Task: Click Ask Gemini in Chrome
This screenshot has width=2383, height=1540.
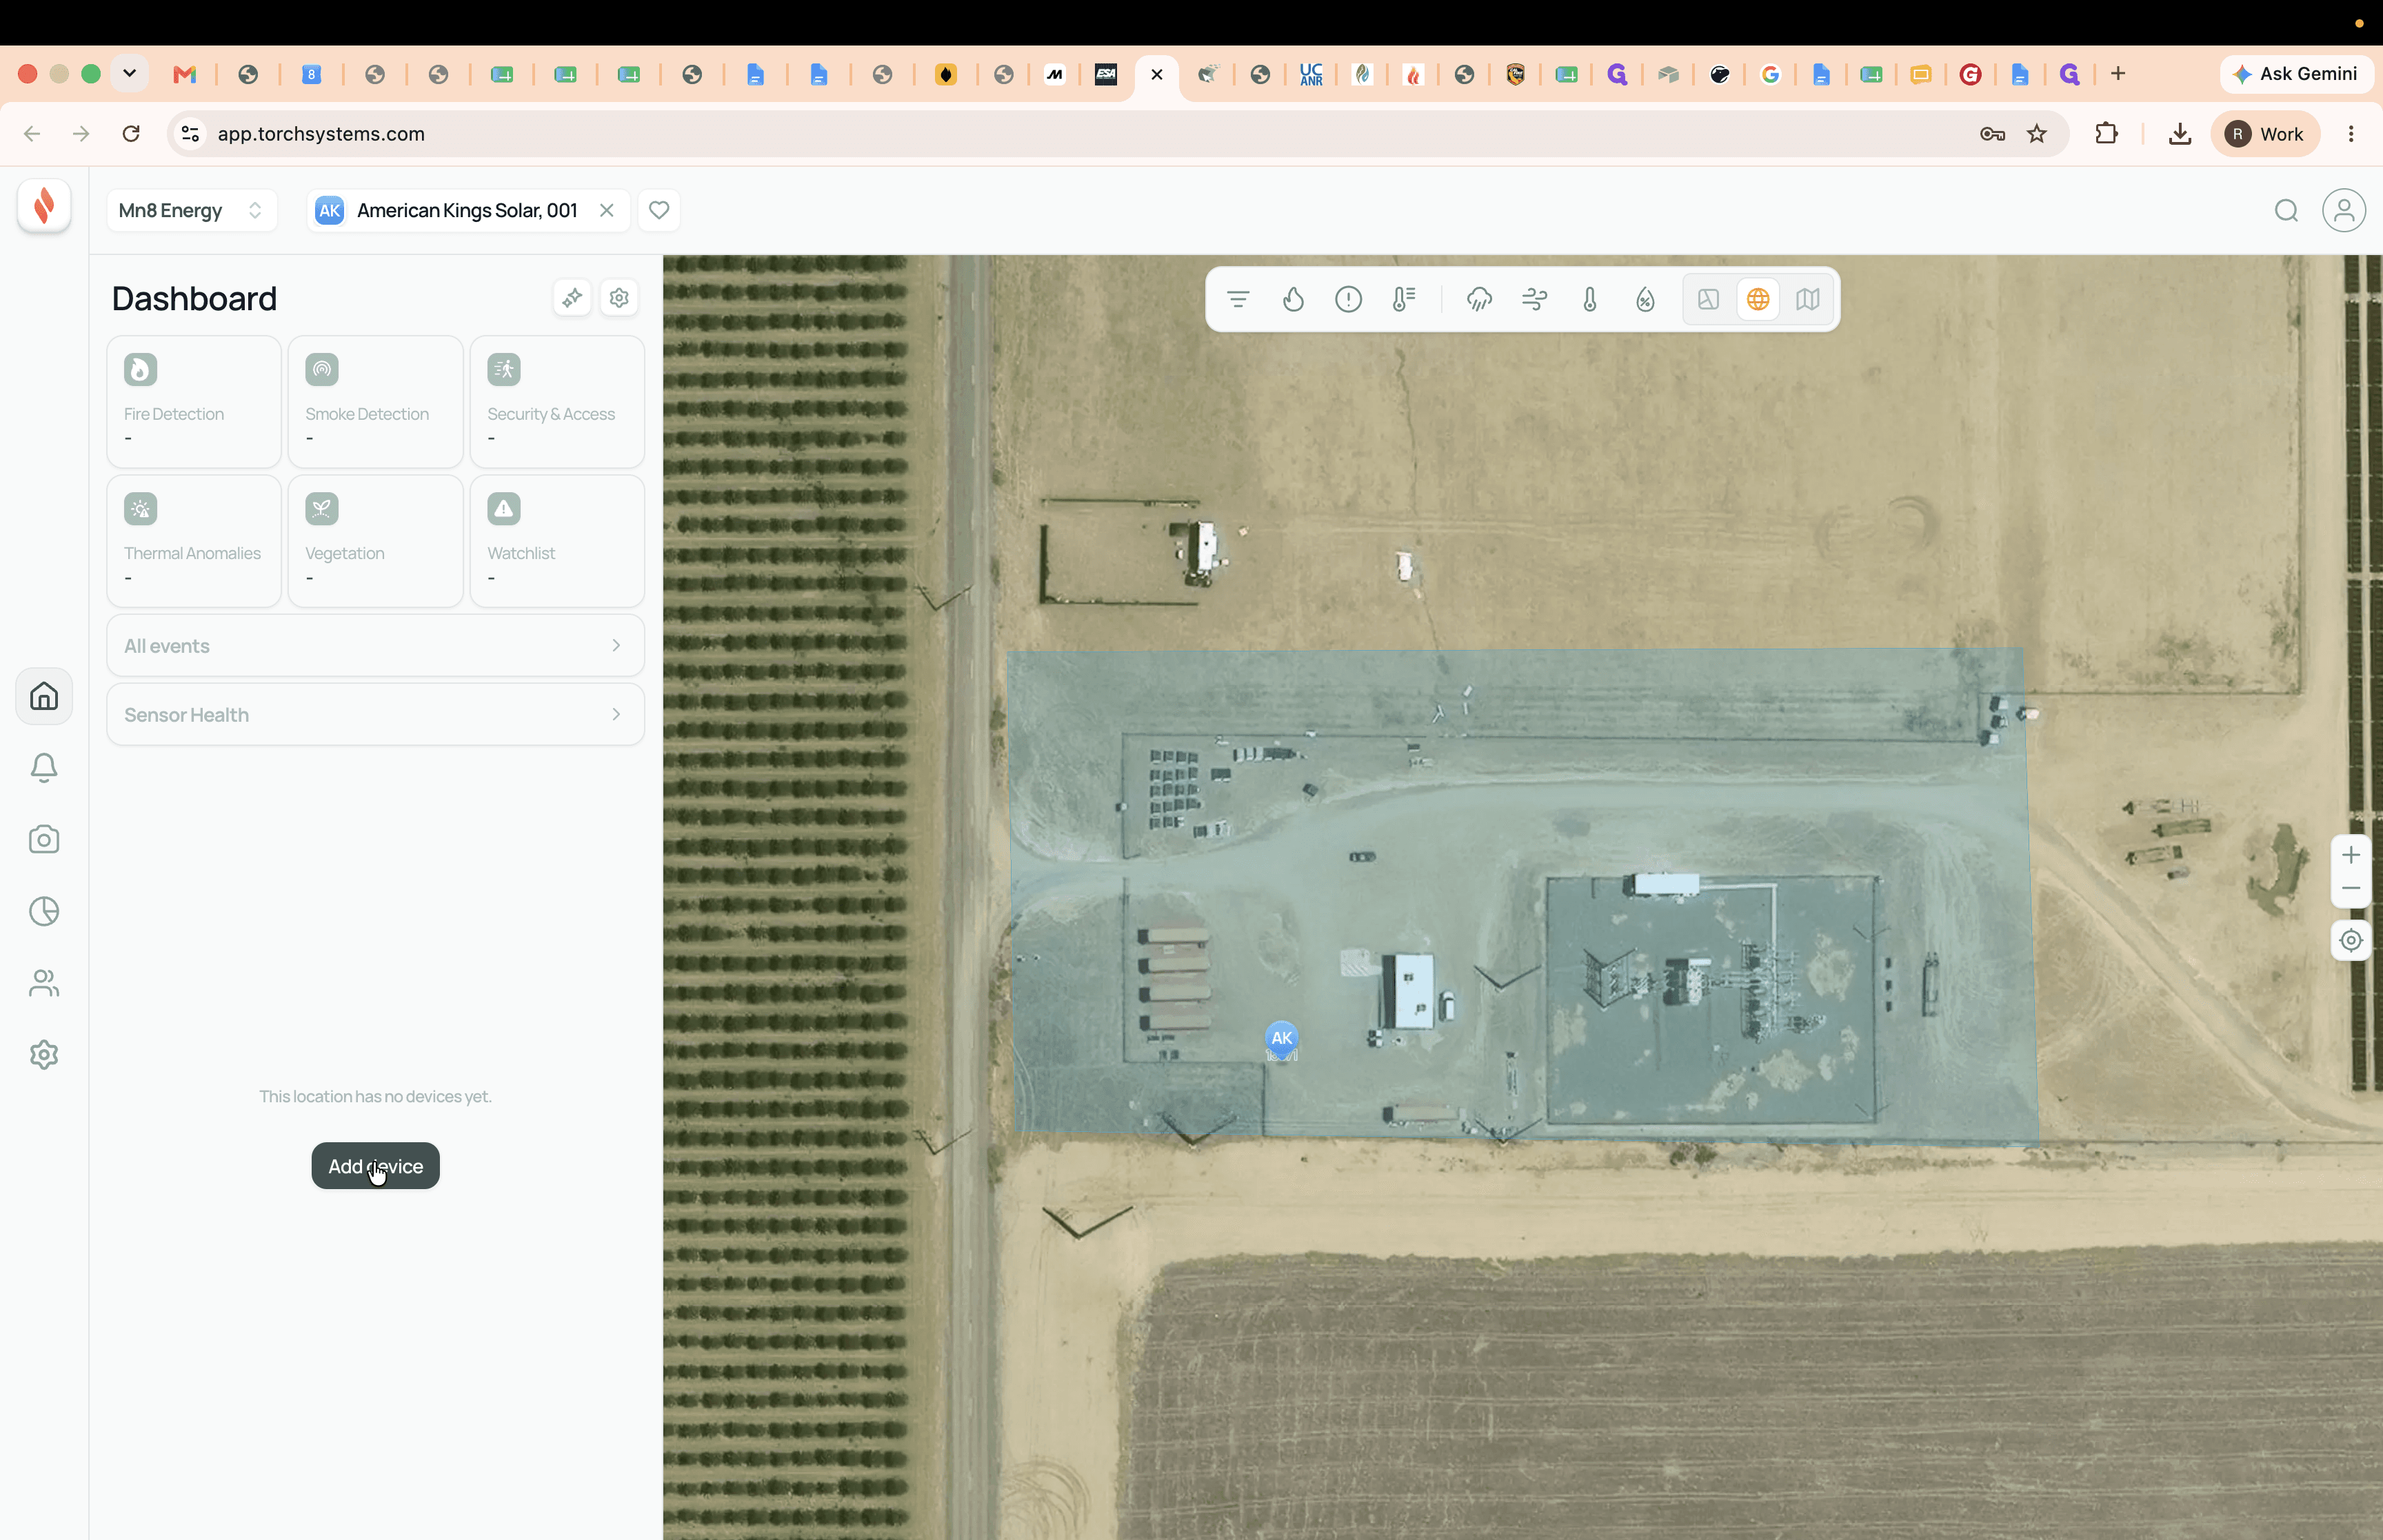Action: coord(2296,74)
